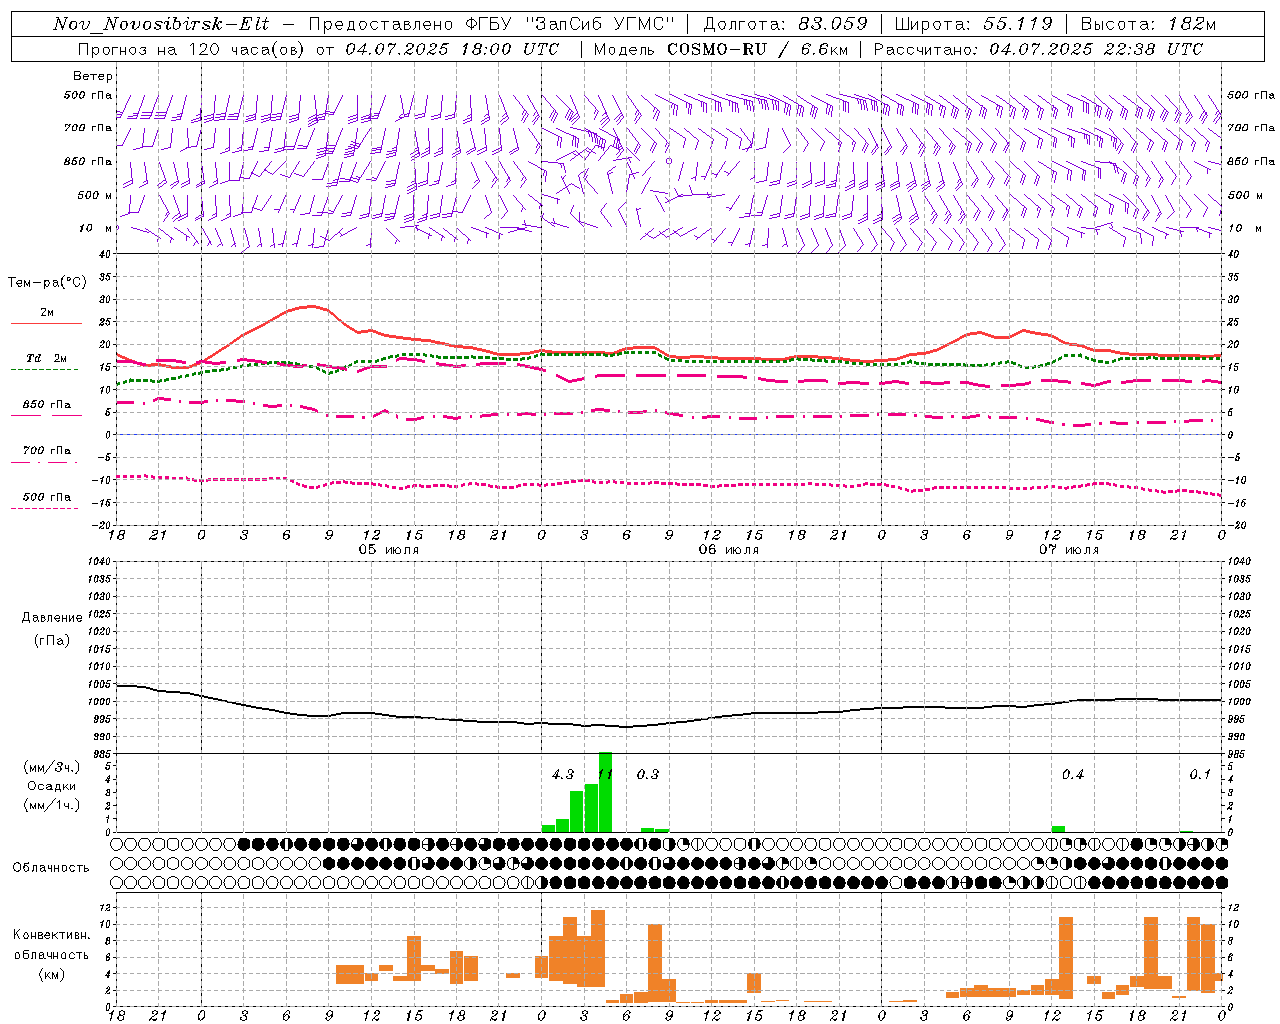Click the Конвективн. облачность panel label

[51, 954]
